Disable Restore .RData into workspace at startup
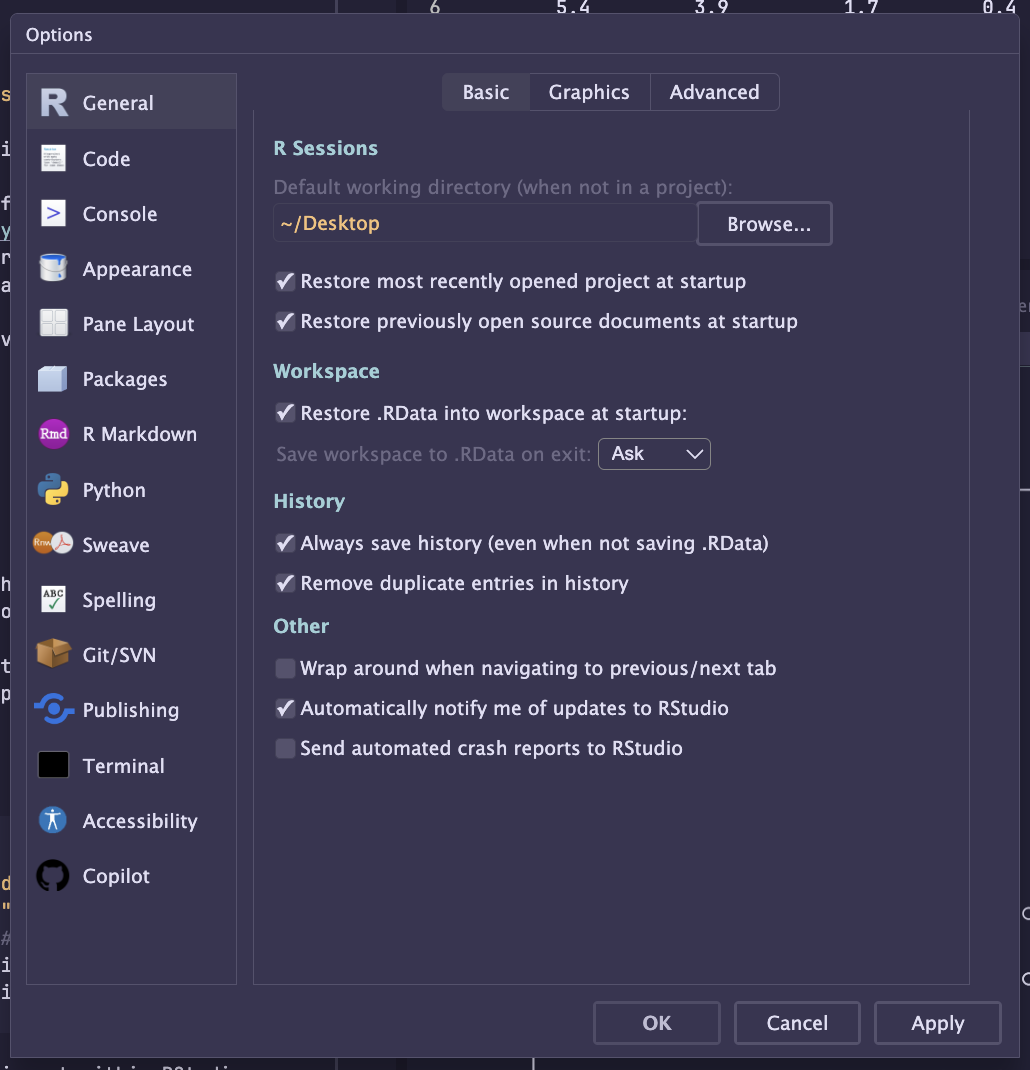The image size is (1030, 1070). pos(285,413)
